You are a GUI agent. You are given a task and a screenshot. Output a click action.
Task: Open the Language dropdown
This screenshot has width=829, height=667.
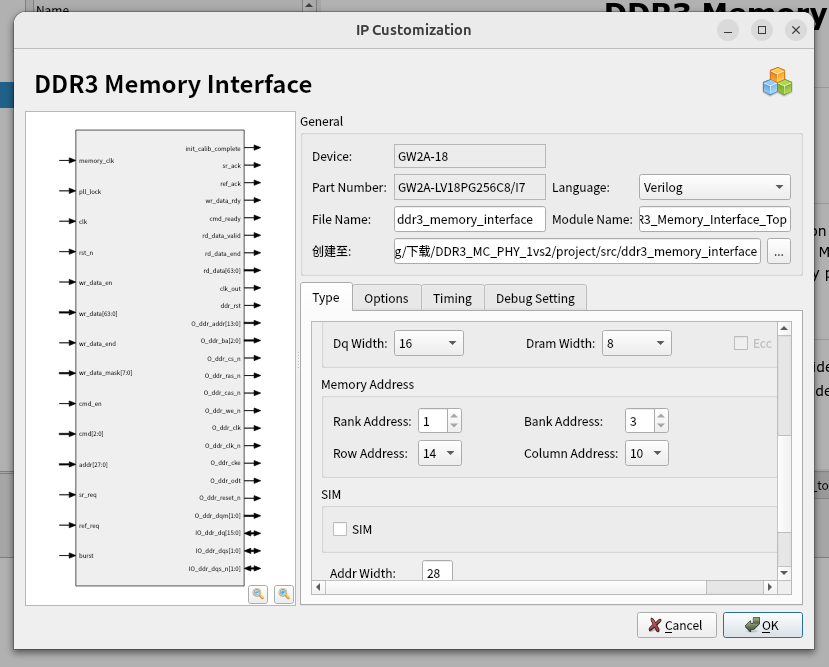coord(715,187)
